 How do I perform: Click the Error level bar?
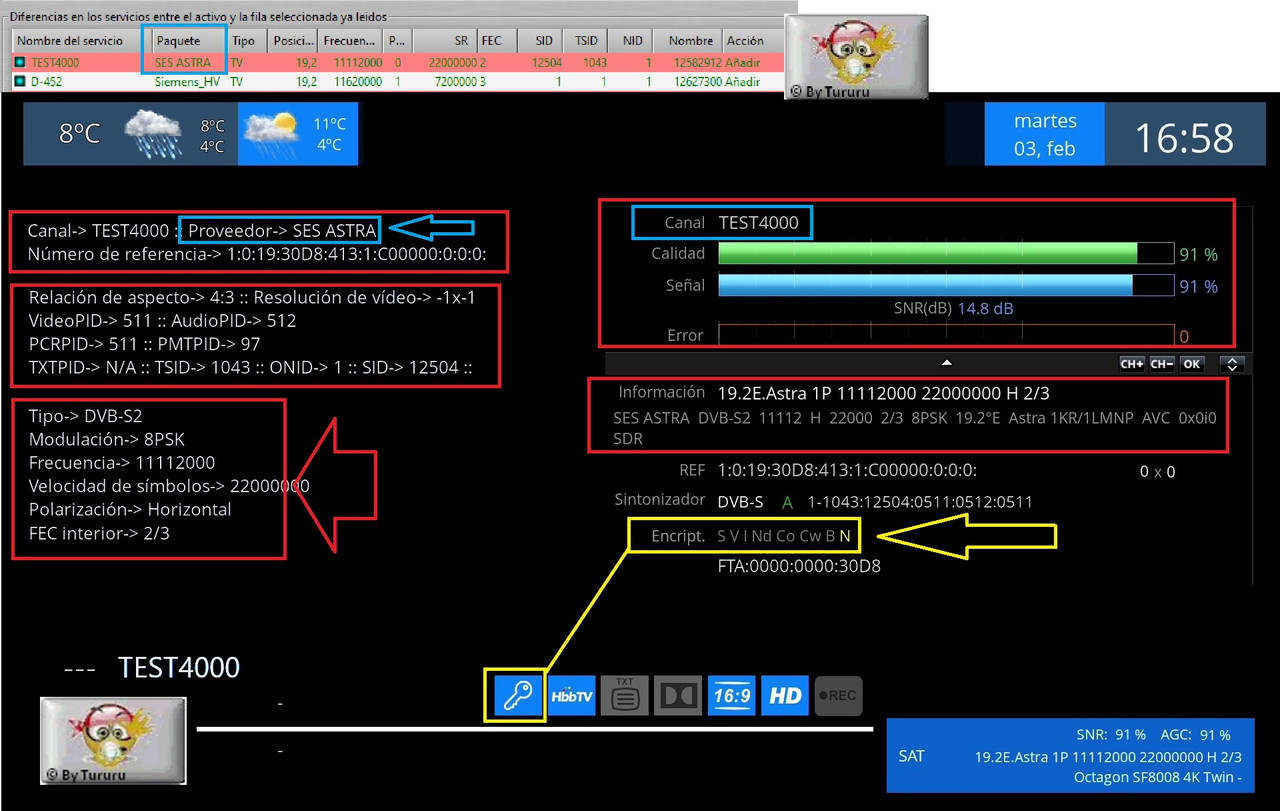pos(946,336)
